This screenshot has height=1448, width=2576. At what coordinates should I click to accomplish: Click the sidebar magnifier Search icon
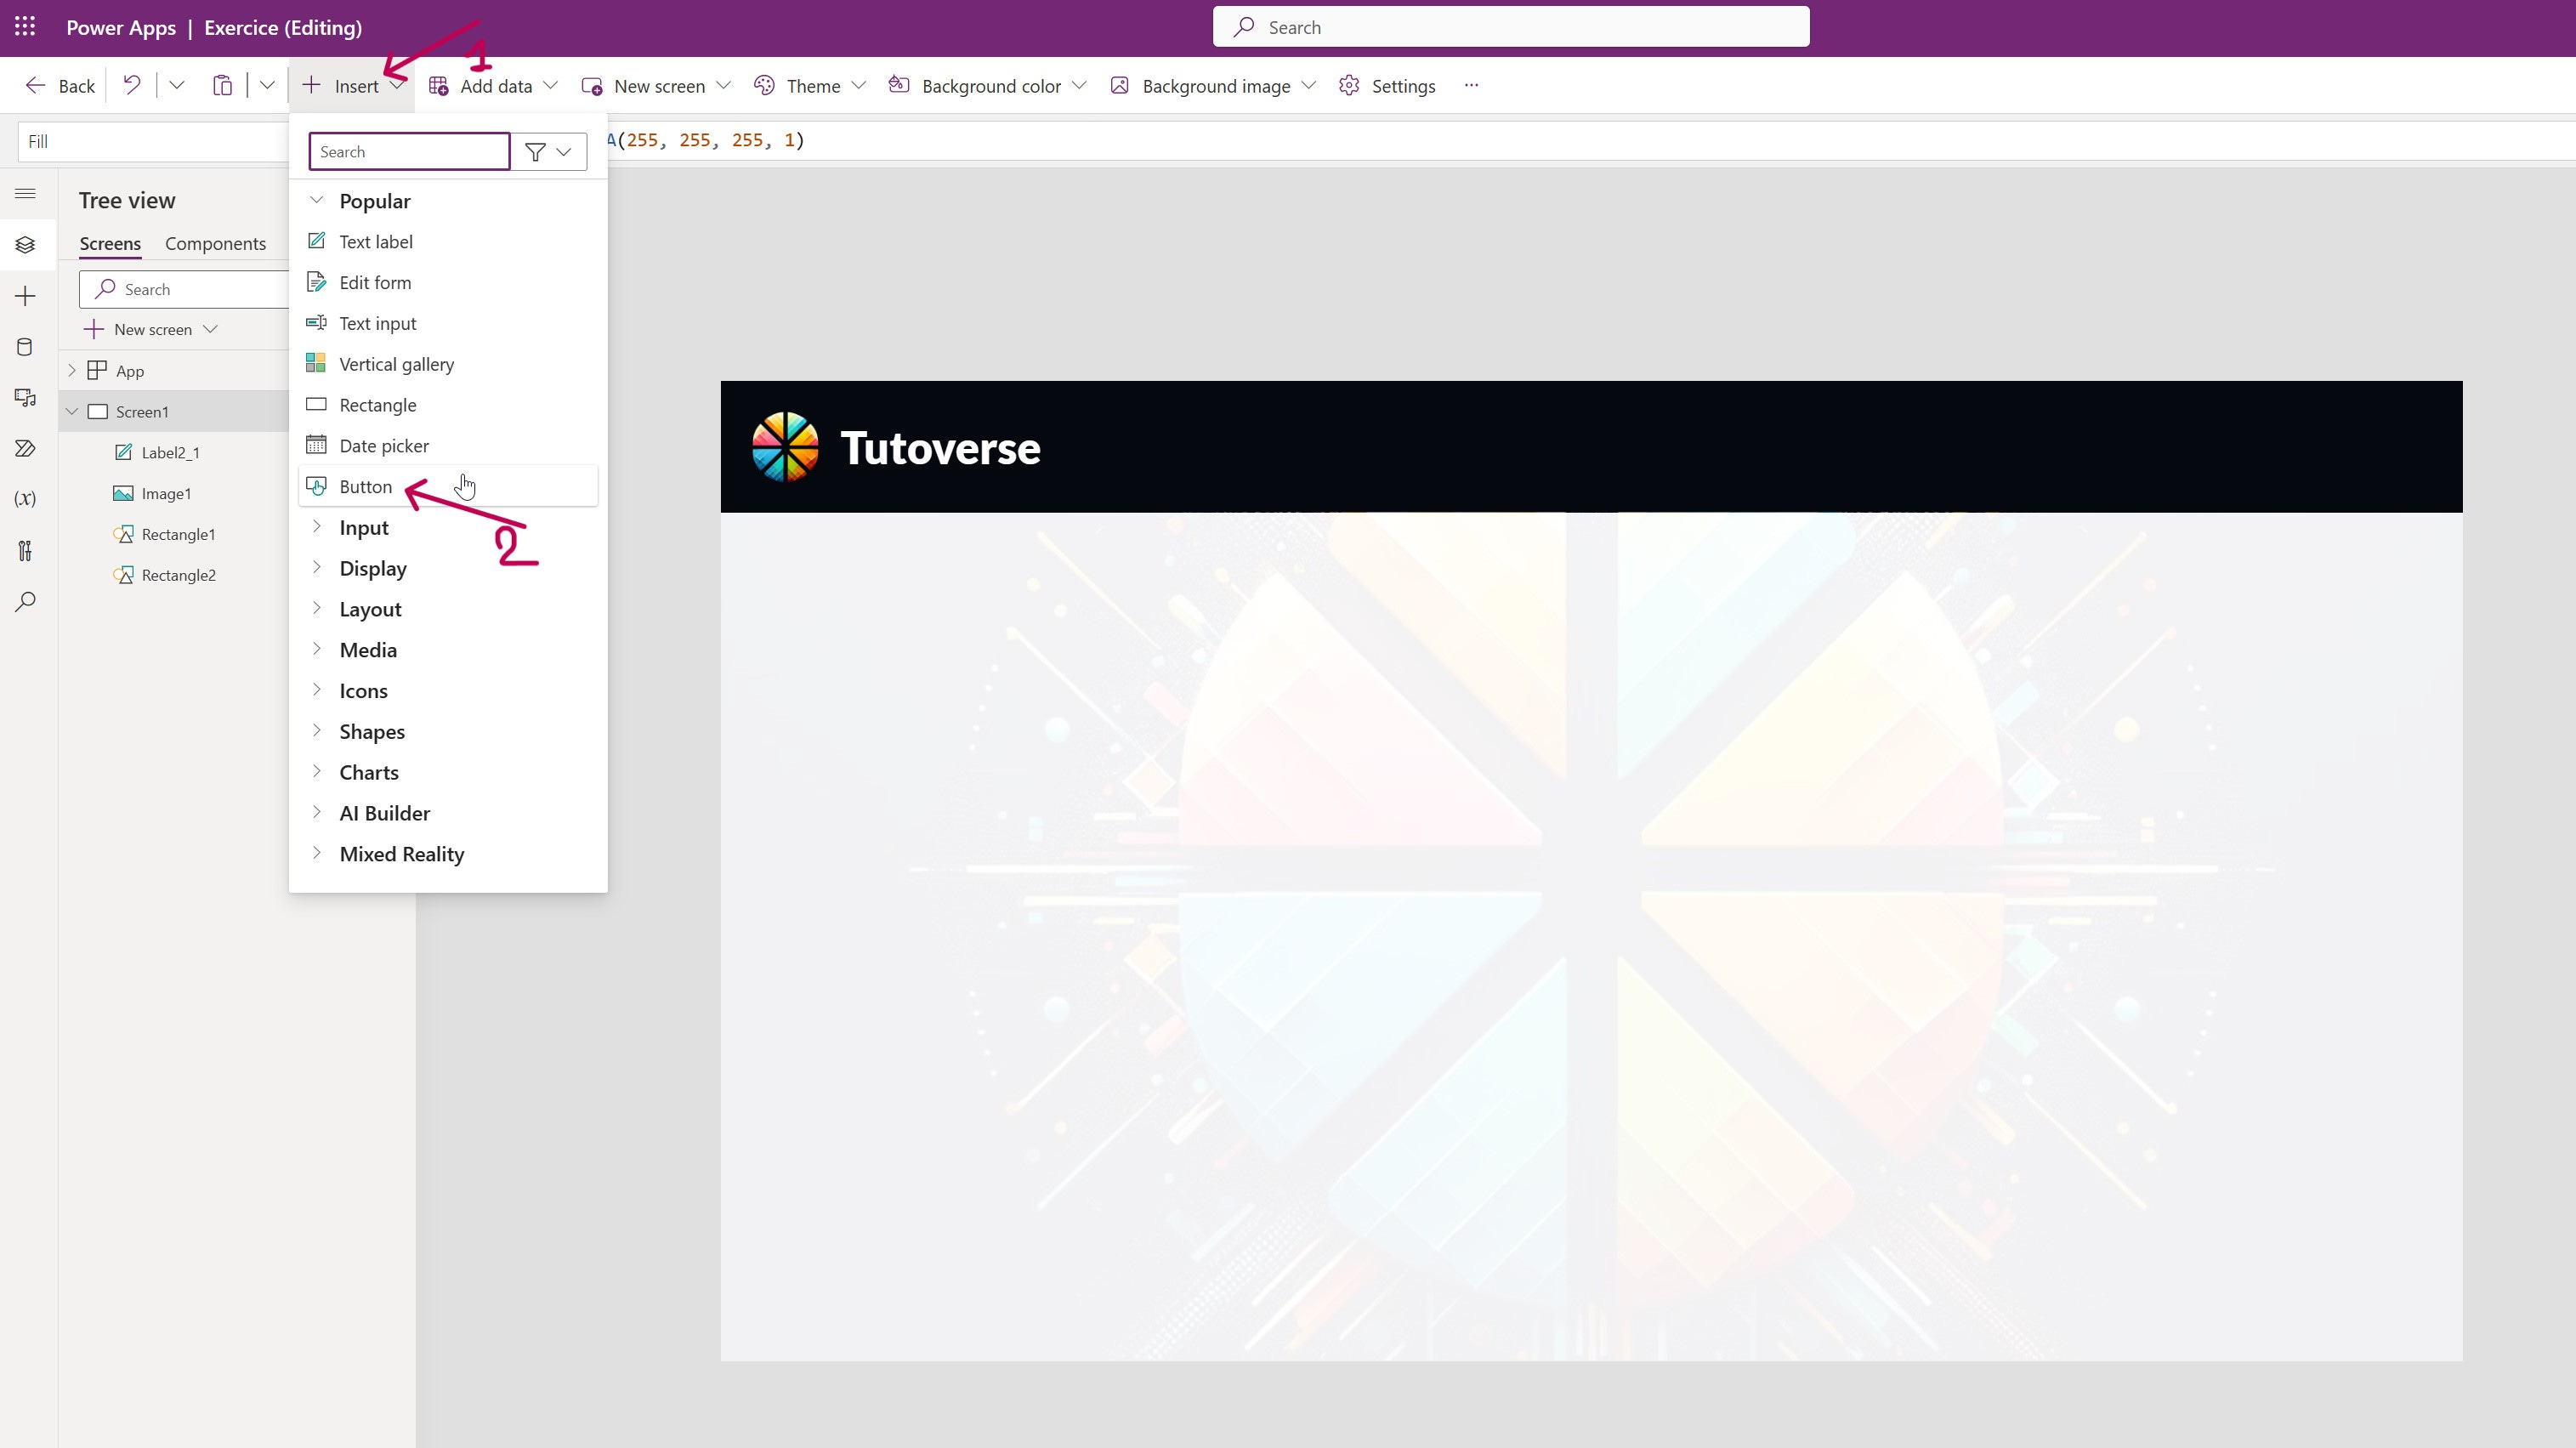tap(25, 601)
